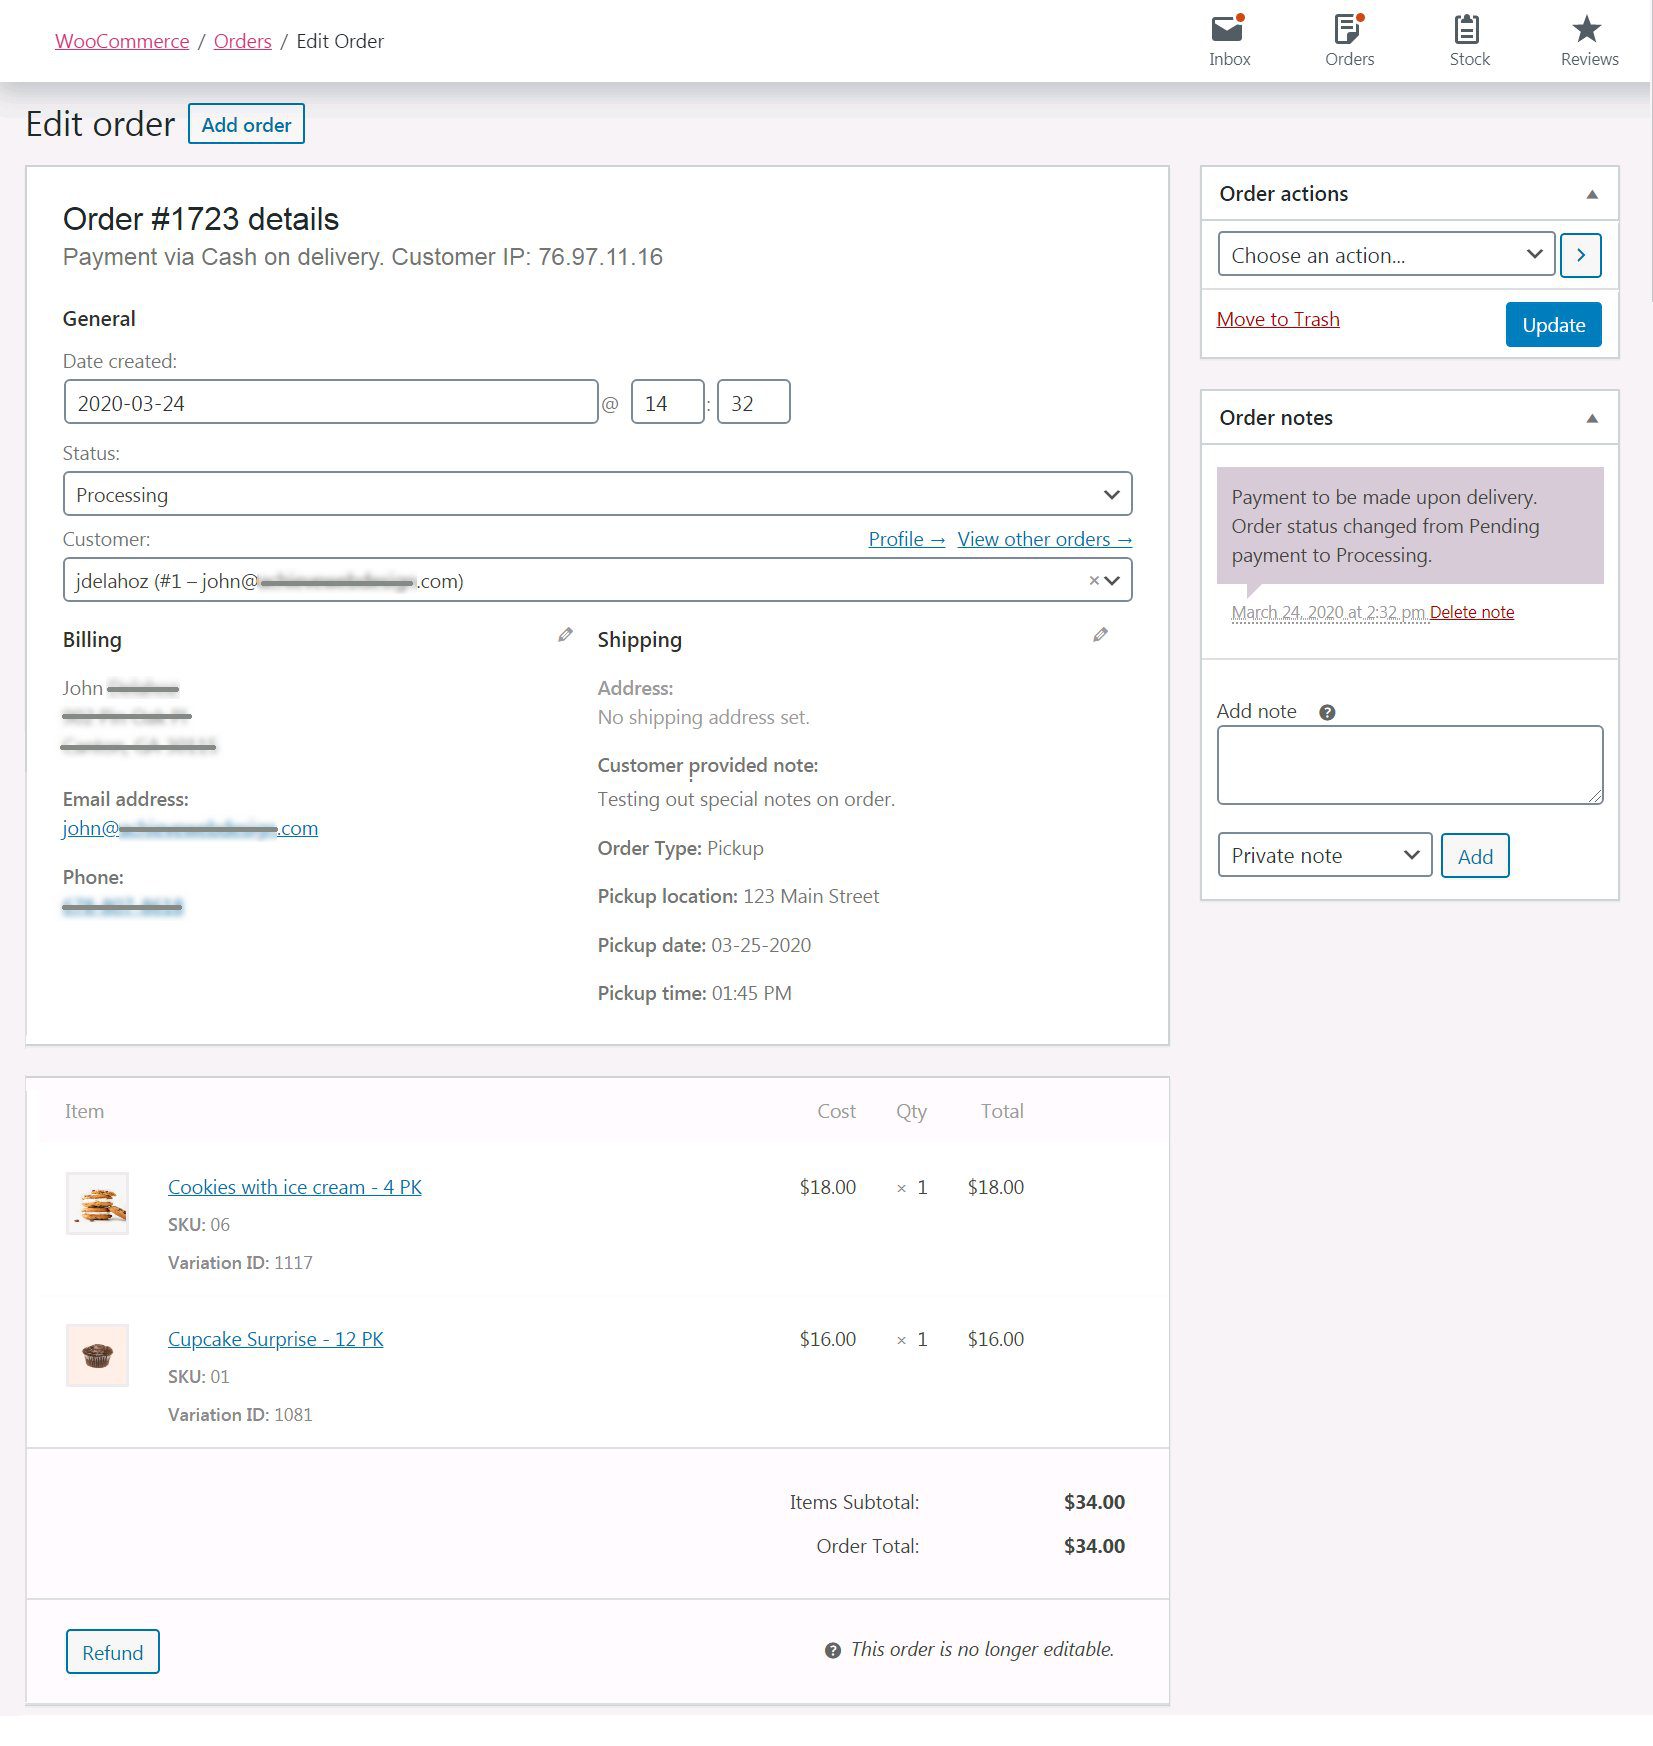Screen dimensions: 1653x1746
Task: Focus the Add note text area
Action: click(x=1410, y=765)
